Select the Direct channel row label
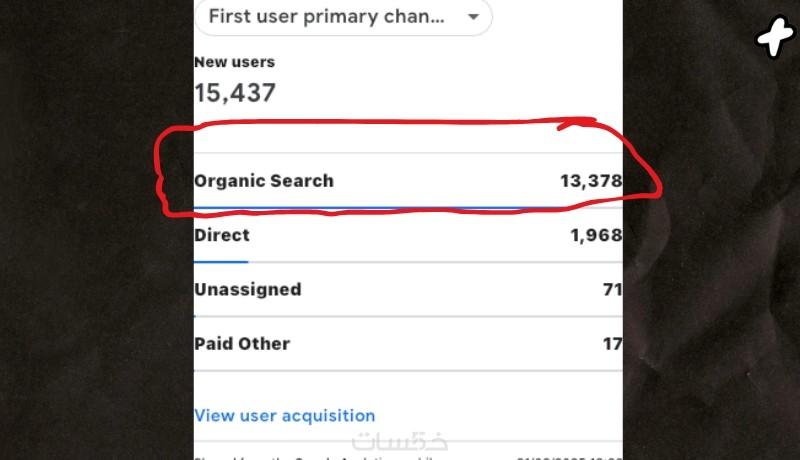The image size is (800, 460). [222, 235]
